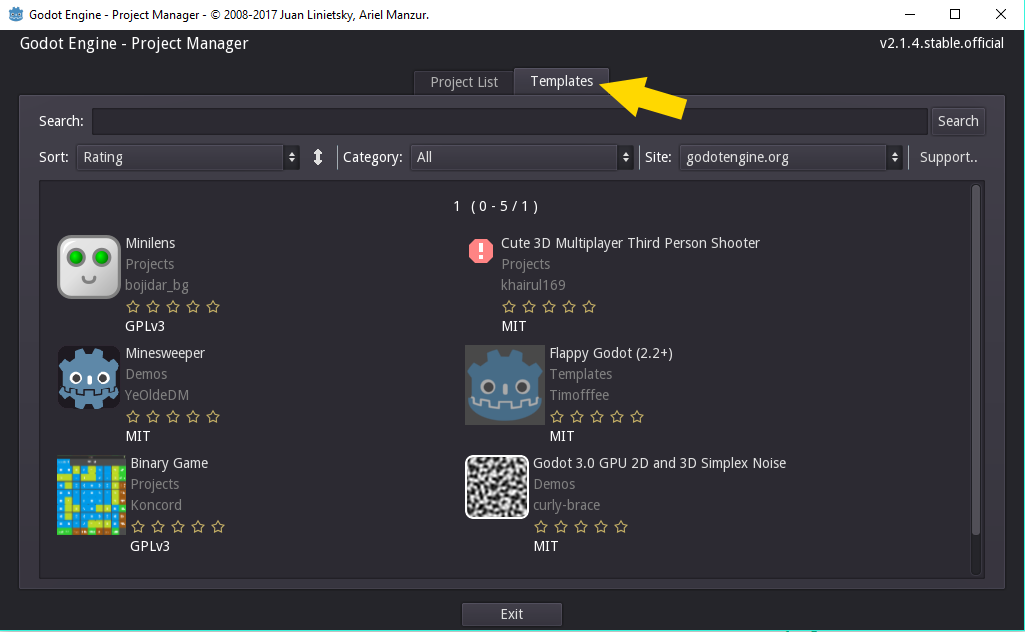Viewport: 1025px width, 632px height.
Task: Click the GPLv3 license text under Minilens
Action: pyautogui.click(x=145, y=326)
